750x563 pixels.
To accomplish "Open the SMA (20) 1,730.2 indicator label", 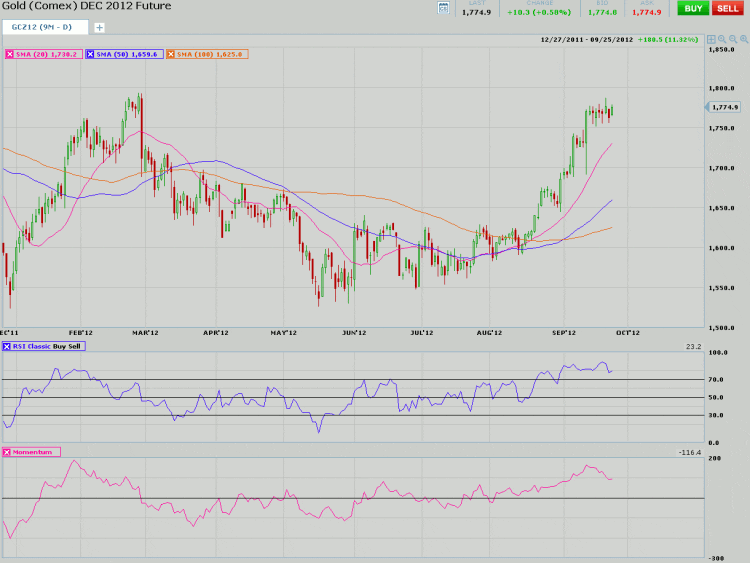I will [47, 53].
